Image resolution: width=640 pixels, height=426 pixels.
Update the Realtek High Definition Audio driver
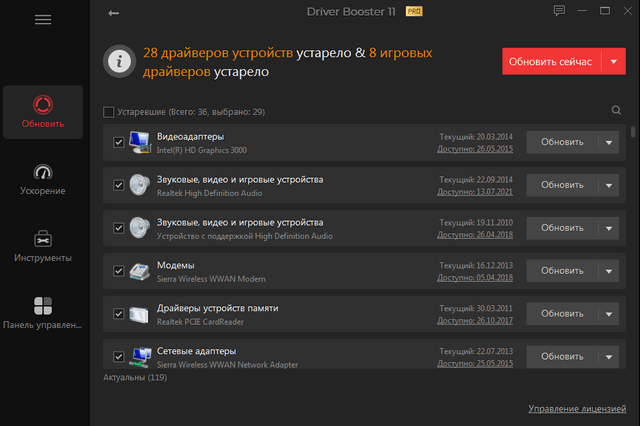(x=562, y=185)
